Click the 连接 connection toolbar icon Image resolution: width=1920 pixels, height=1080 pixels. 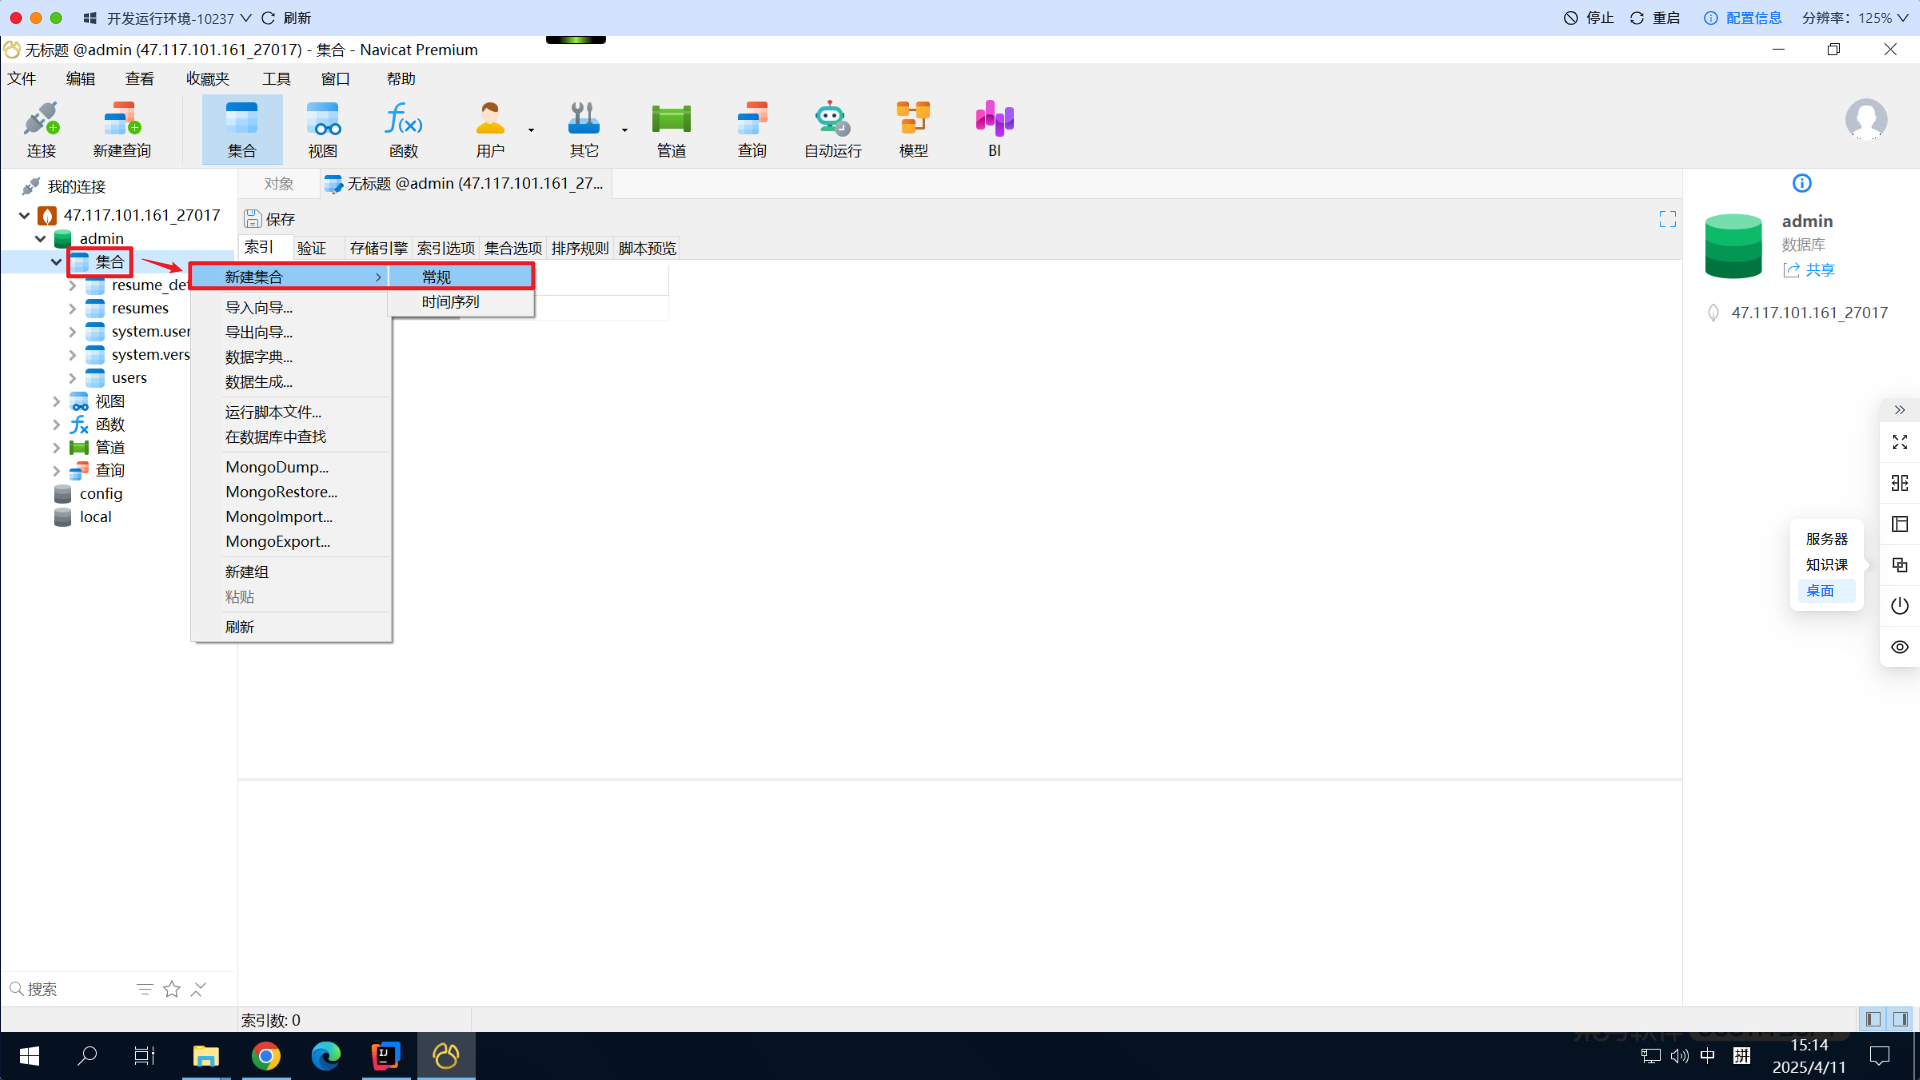41,129
